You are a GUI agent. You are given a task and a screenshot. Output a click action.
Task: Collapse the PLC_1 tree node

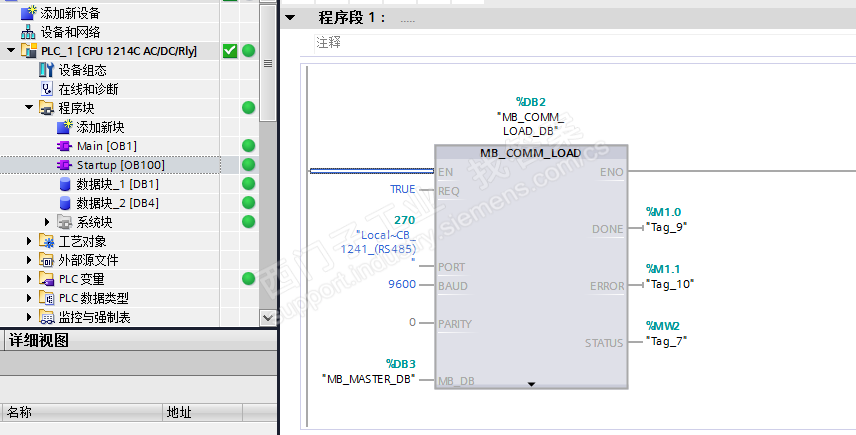(x=11, y=50)
